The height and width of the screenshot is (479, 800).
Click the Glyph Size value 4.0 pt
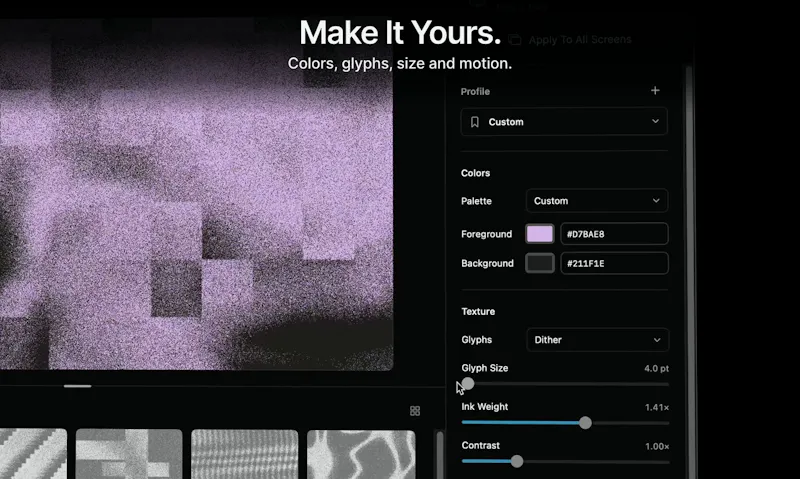click(x=656, y=368)
